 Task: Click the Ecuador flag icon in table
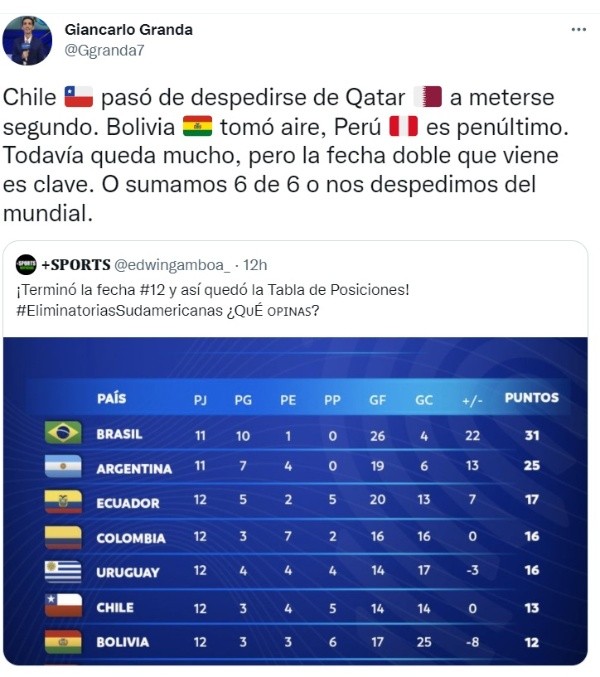[63, 502]
